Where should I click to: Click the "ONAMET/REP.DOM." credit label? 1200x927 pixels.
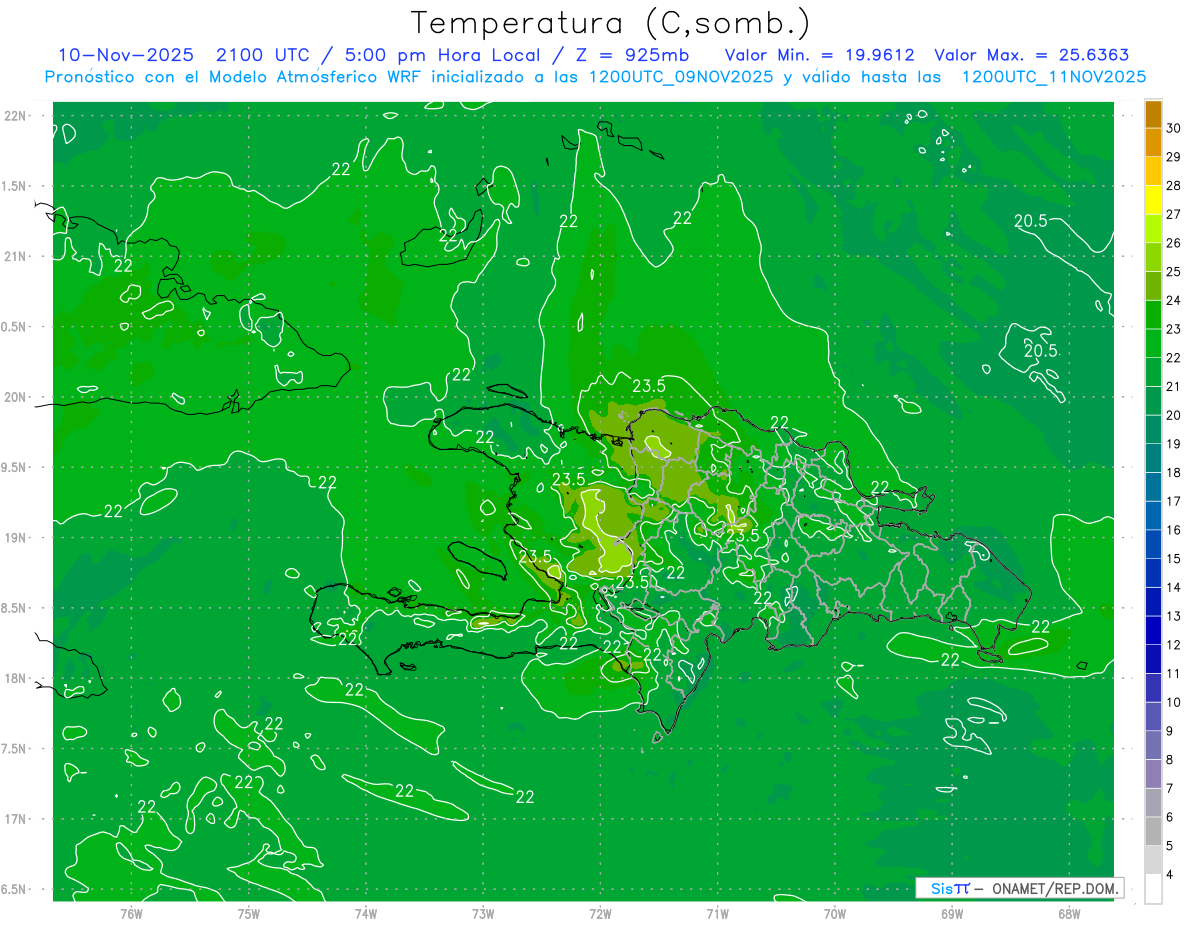coord(1055,888)
